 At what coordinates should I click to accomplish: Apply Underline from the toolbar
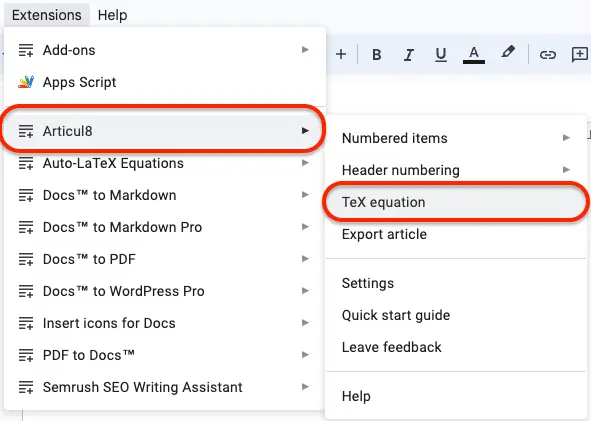pyautogui.click(x=441, y=55)
